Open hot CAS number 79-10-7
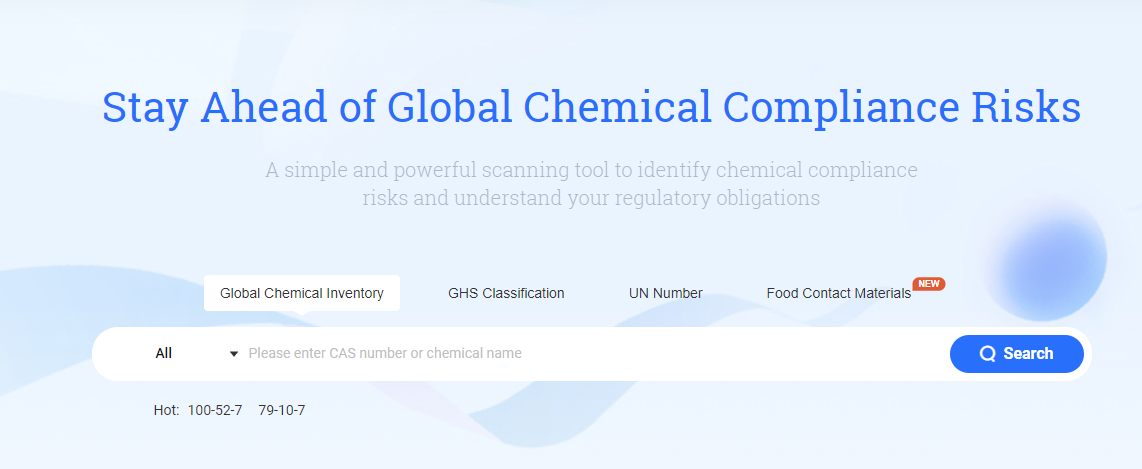1142x469 pixels. tap(282, 410)
